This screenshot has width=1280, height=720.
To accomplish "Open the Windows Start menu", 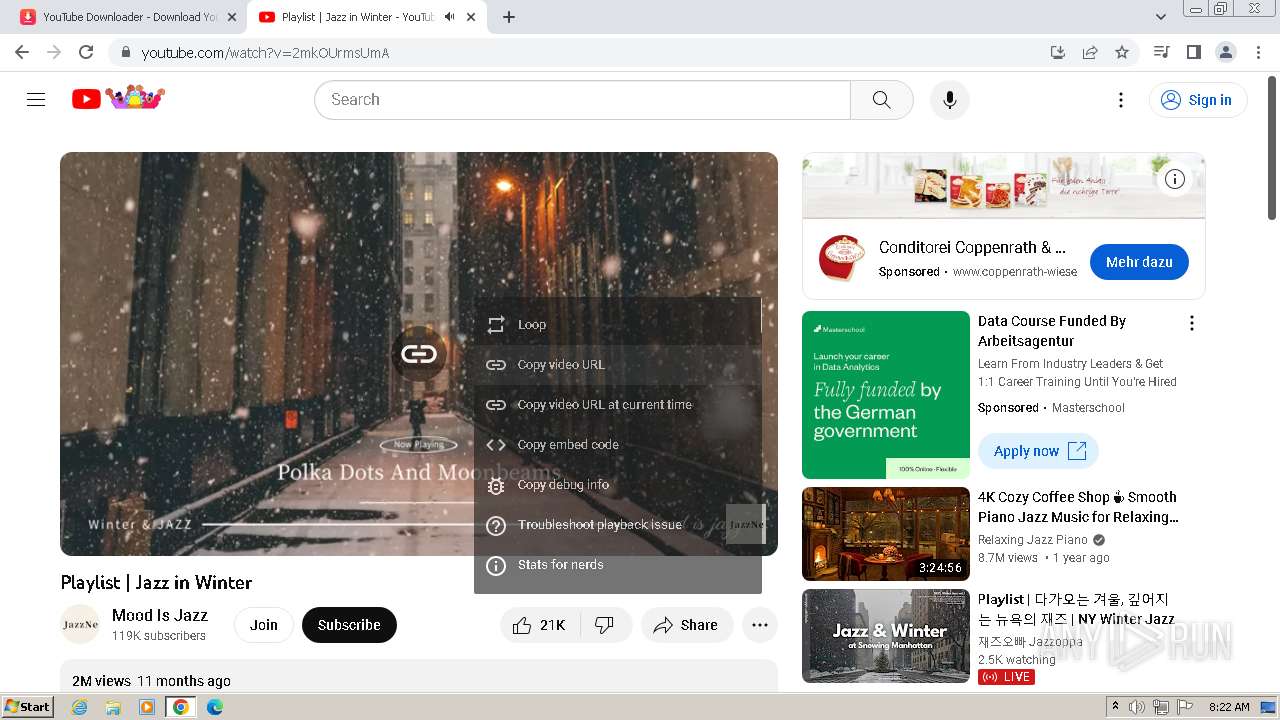I will (x=27, y=706).
